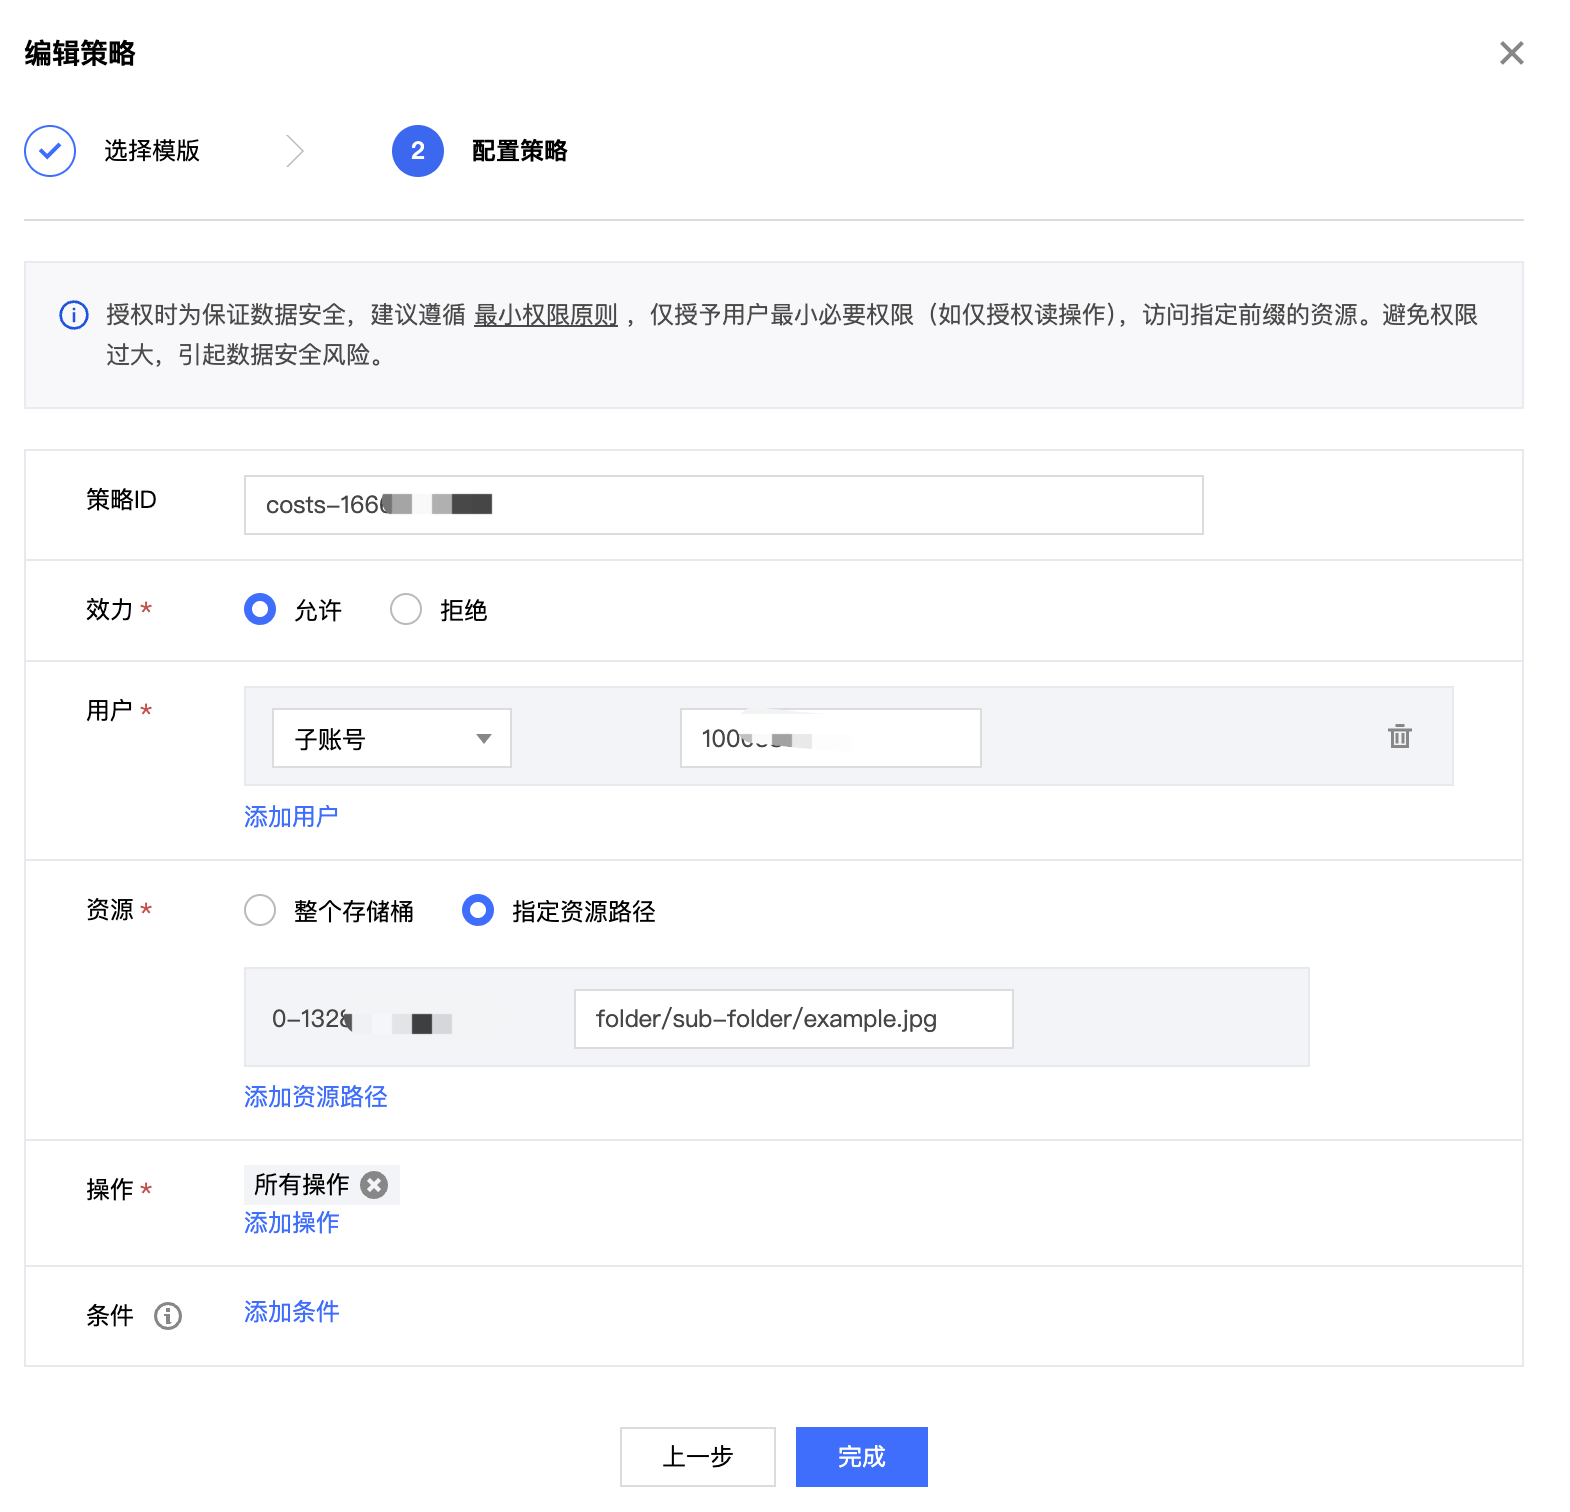The image size is (1570, 1512).
Task: Click the 配置策略 step label
Action: click(x=519, y=151)
